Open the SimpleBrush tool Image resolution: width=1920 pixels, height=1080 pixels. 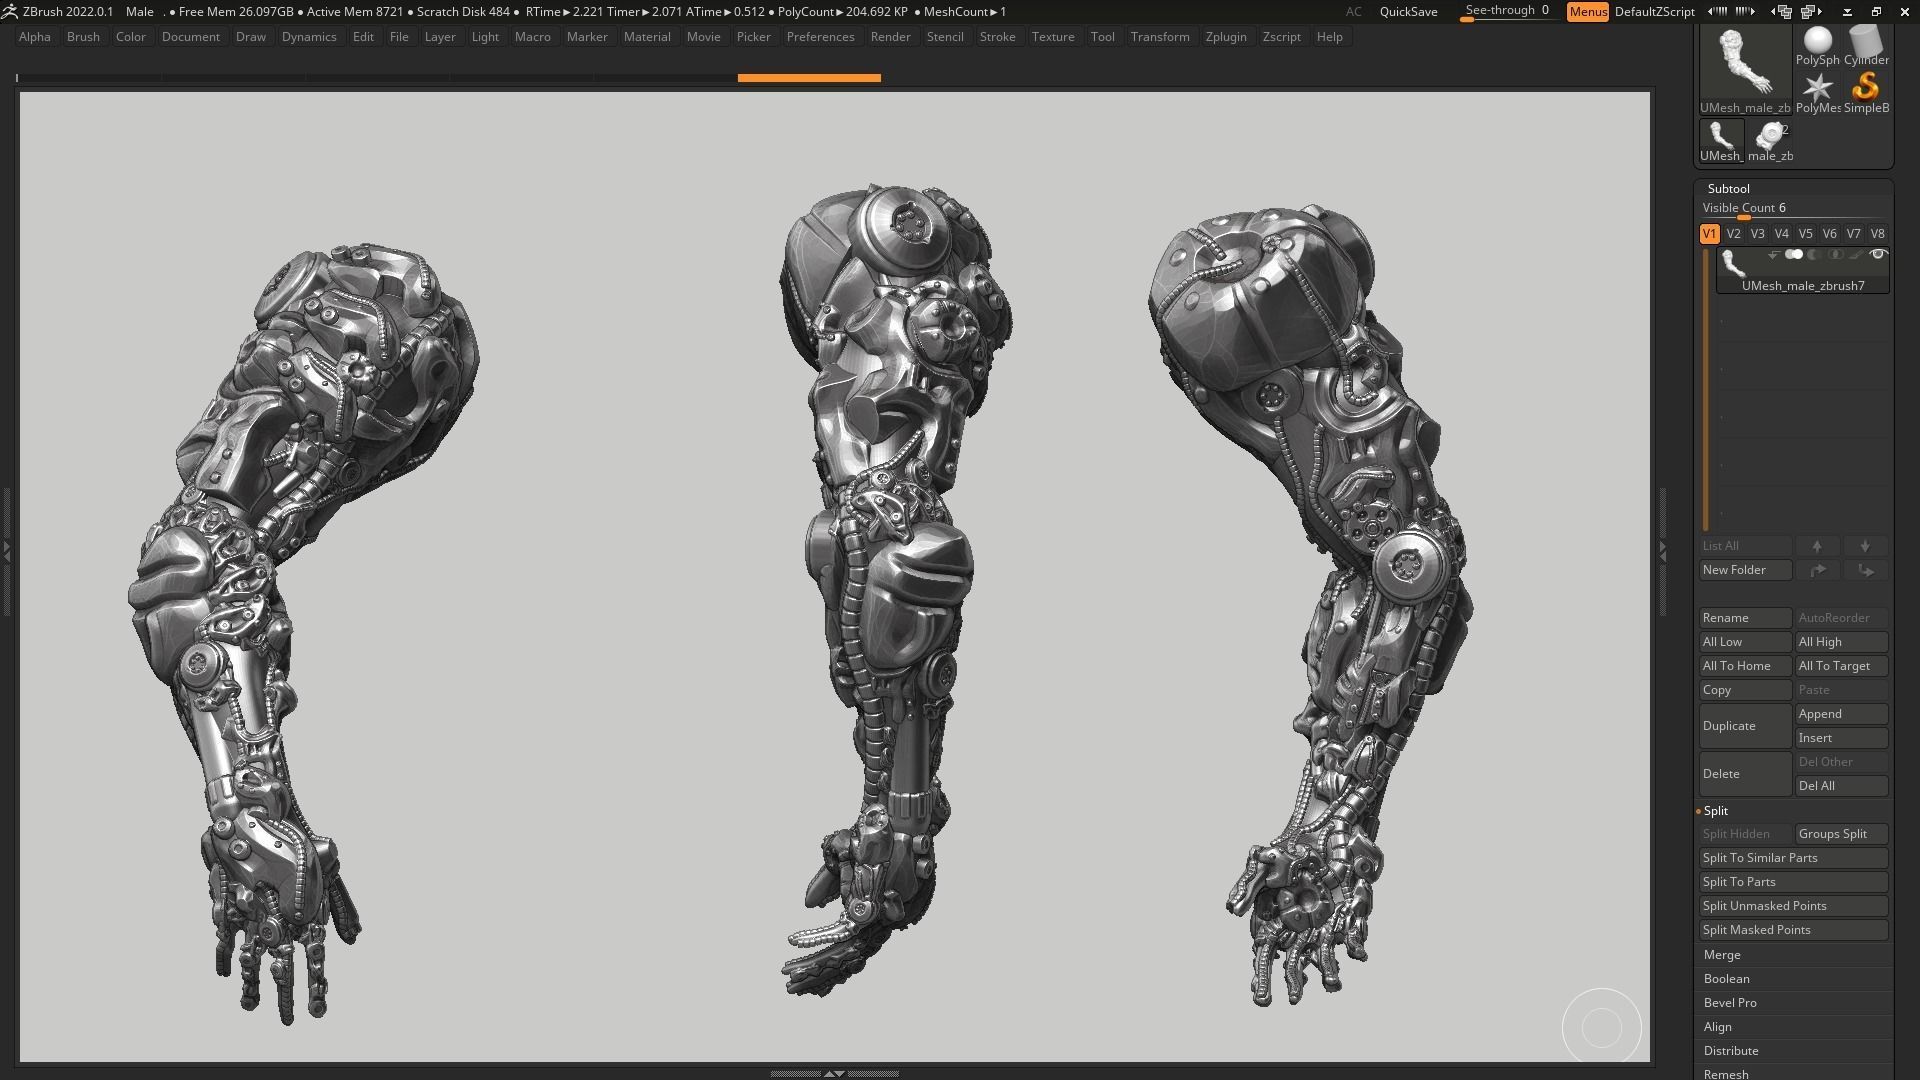[x=1866, y=88]
